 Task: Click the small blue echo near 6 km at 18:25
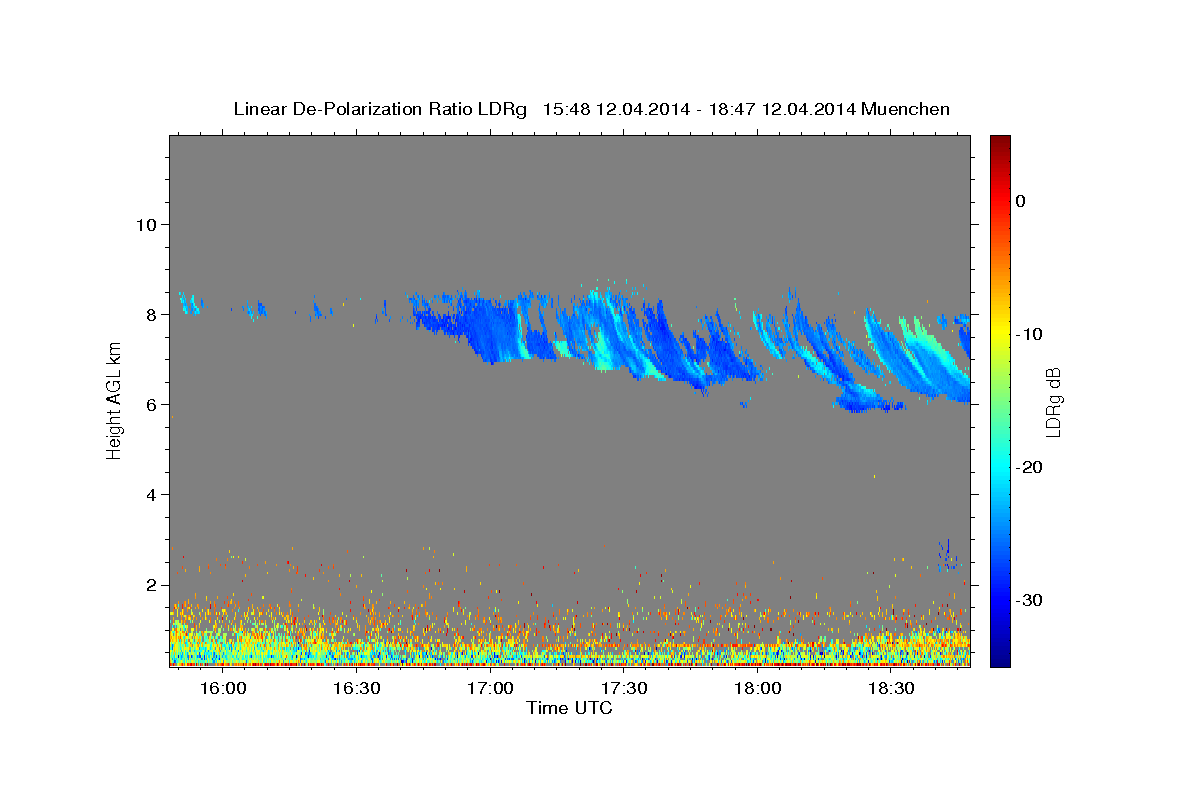tap(868, 400)
